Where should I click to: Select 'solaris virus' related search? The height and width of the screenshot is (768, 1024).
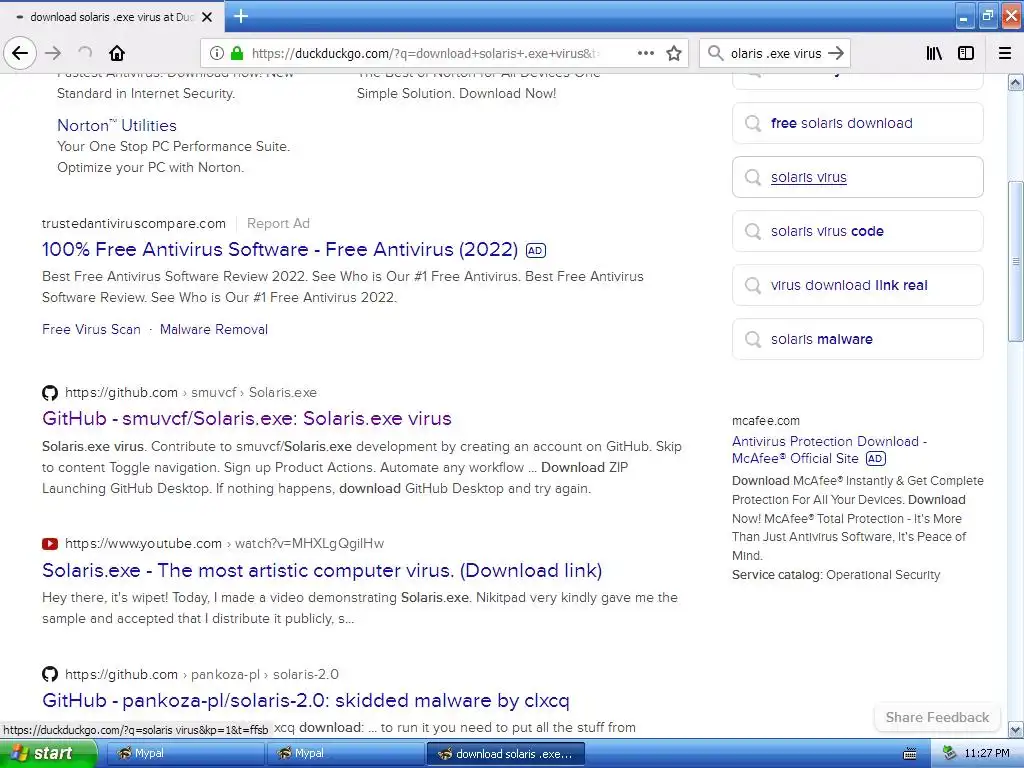point(857,177)
